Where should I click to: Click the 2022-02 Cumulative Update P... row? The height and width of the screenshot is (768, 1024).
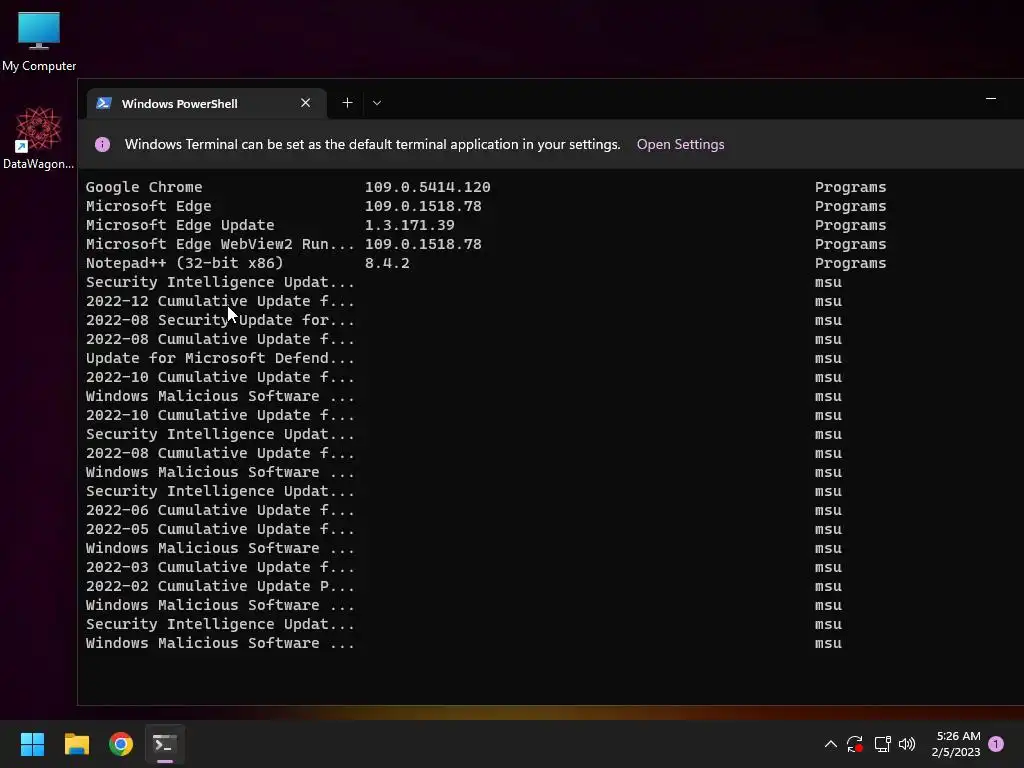click(x=220, y=586)
